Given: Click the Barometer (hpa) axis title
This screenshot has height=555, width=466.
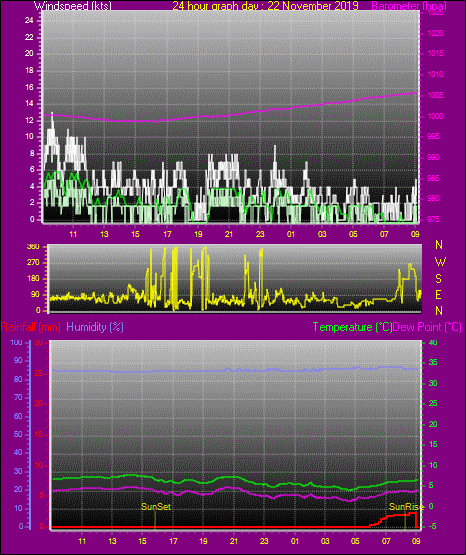Looking at the screenshot, I should [x=409, y=5].
